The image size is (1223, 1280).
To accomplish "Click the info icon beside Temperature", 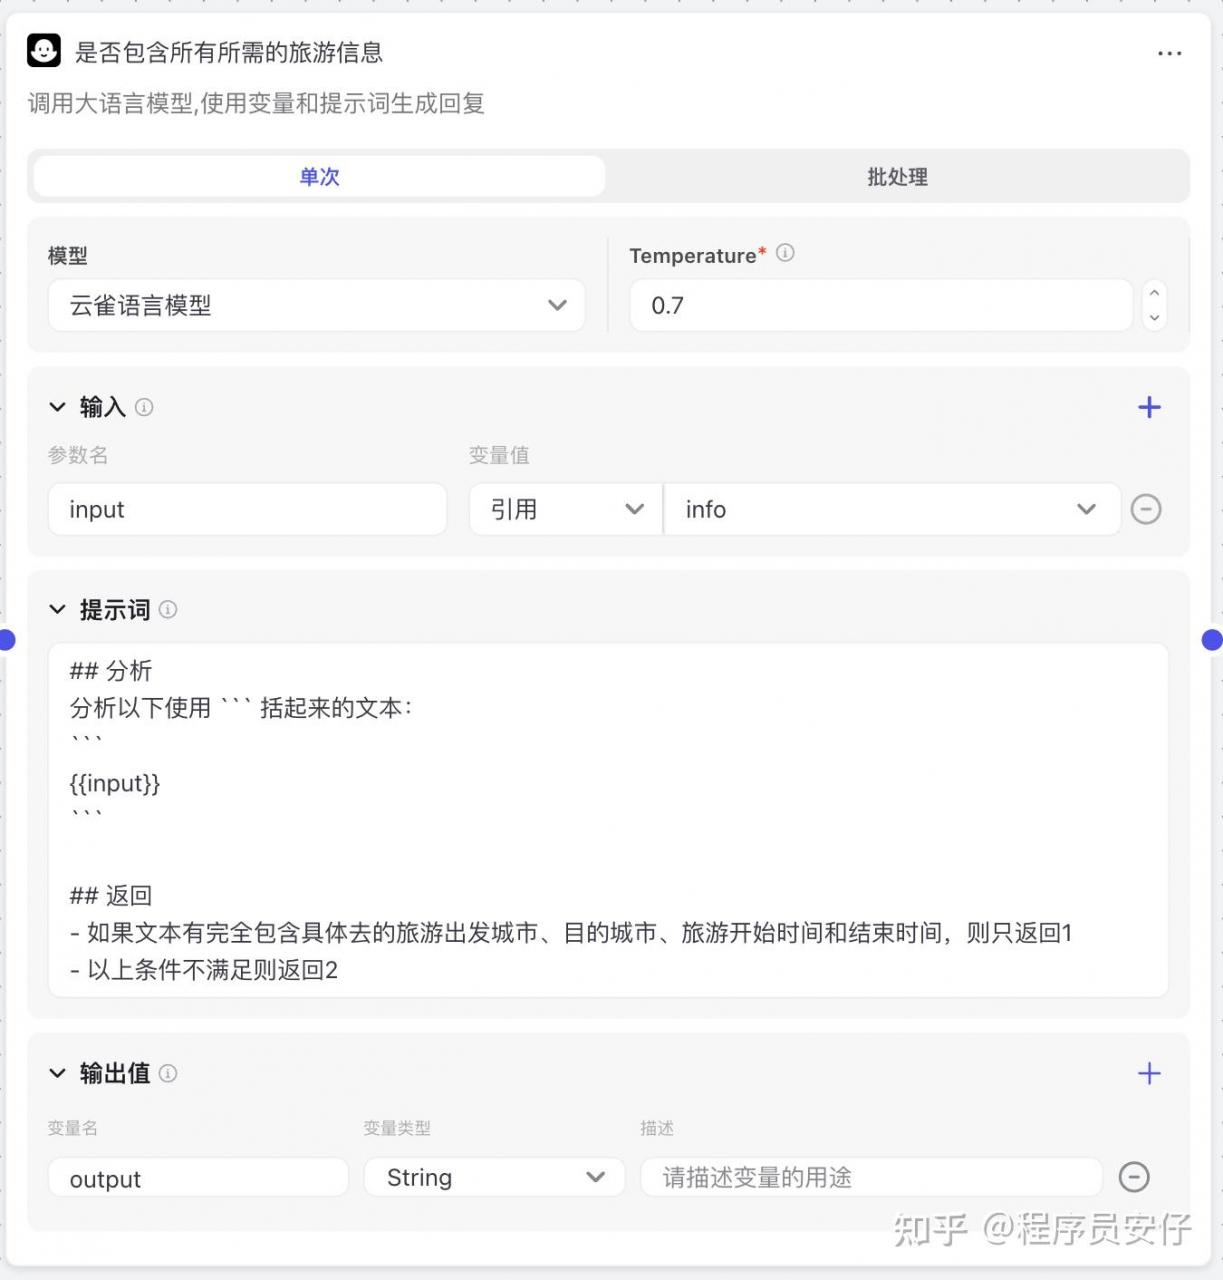I will point(785,253).
